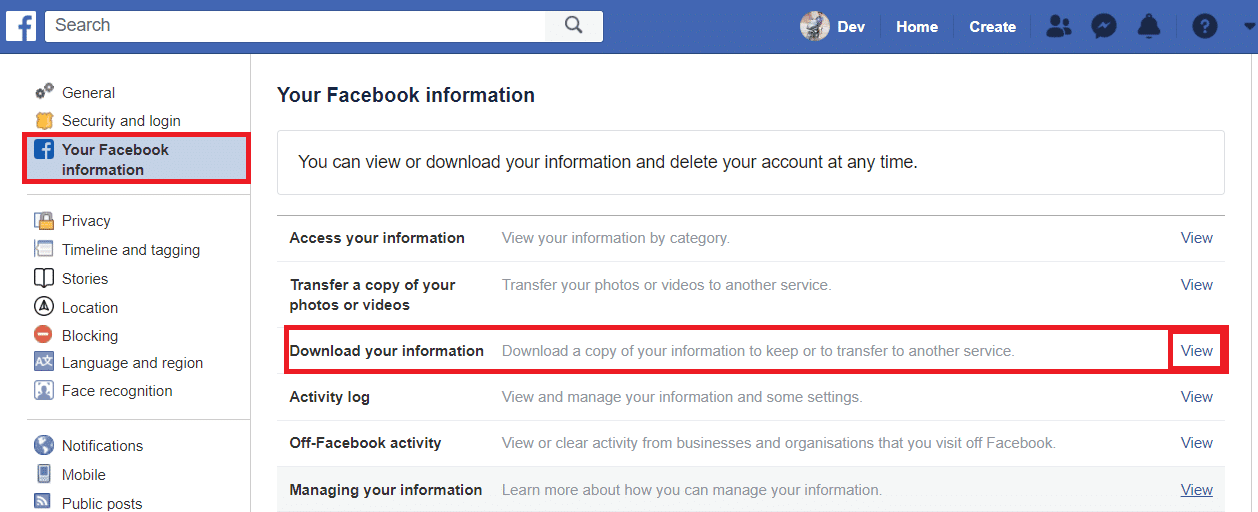Image resolution: width=1258 pixels, height=512 pixels.
Task: Type in the Search field
Action: (x=295, y=26)
